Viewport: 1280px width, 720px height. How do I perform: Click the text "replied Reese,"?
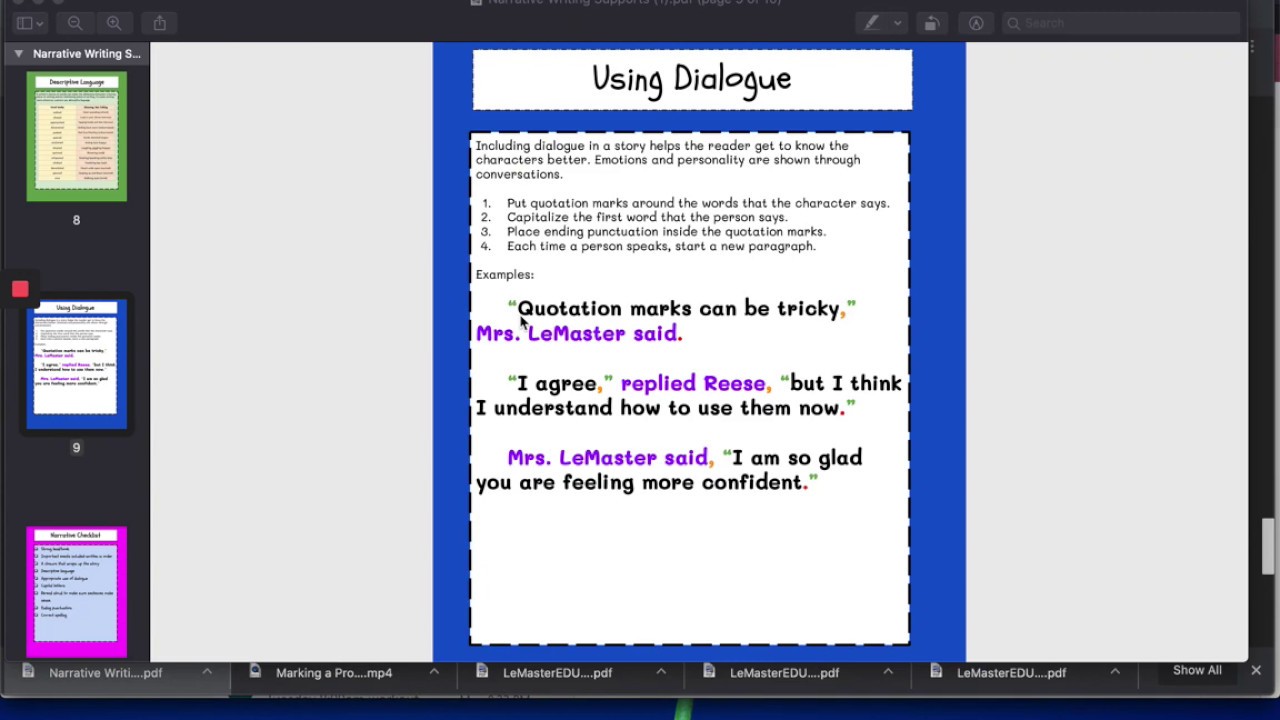pyautogui.click(x=696, y=384)
